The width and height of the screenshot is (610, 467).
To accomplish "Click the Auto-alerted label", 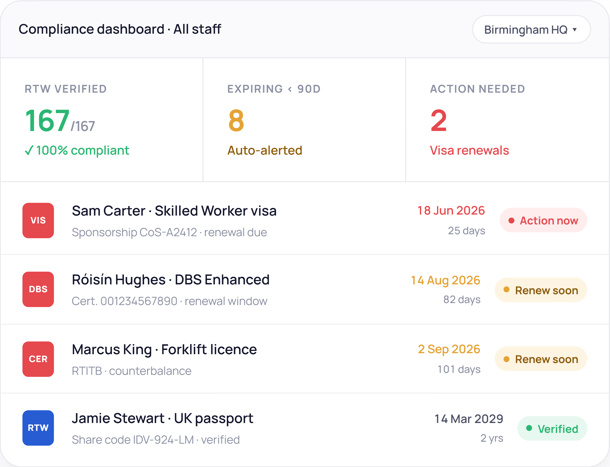I will pyautogui.click(x=265, y=150).
